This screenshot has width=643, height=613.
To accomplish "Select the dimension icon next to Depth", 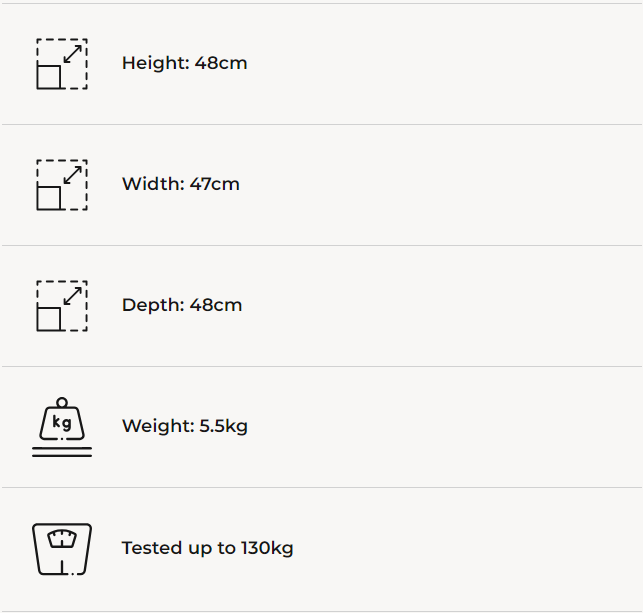I will click(x=62, y=306).
